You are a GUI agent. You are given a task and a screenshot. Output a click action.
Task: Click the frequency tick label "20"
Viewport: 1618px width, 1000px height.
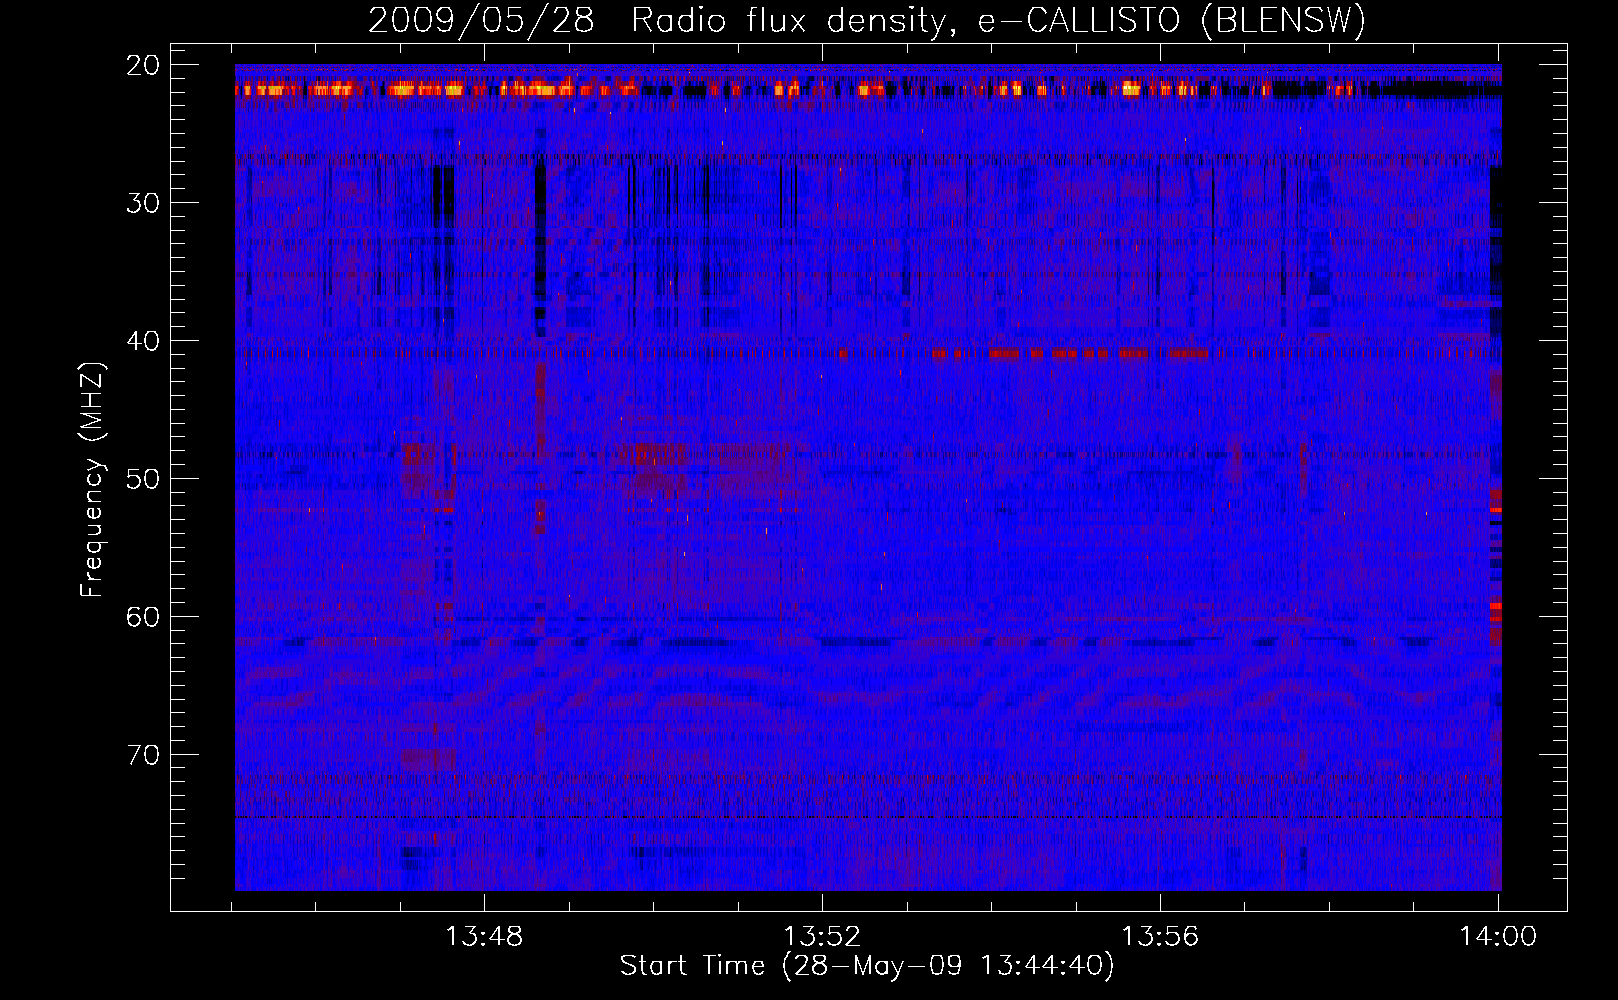click(x=143, y=65)
